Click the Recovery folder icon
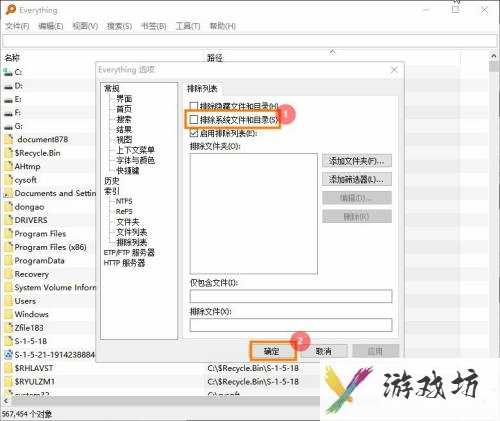 click(x=9, y=274)
